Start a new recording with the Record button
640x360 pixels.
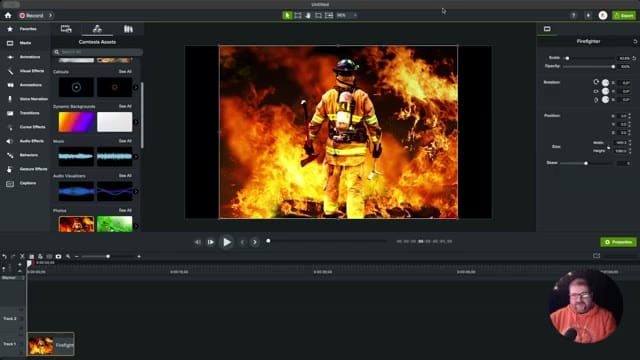tap(31, 16)
